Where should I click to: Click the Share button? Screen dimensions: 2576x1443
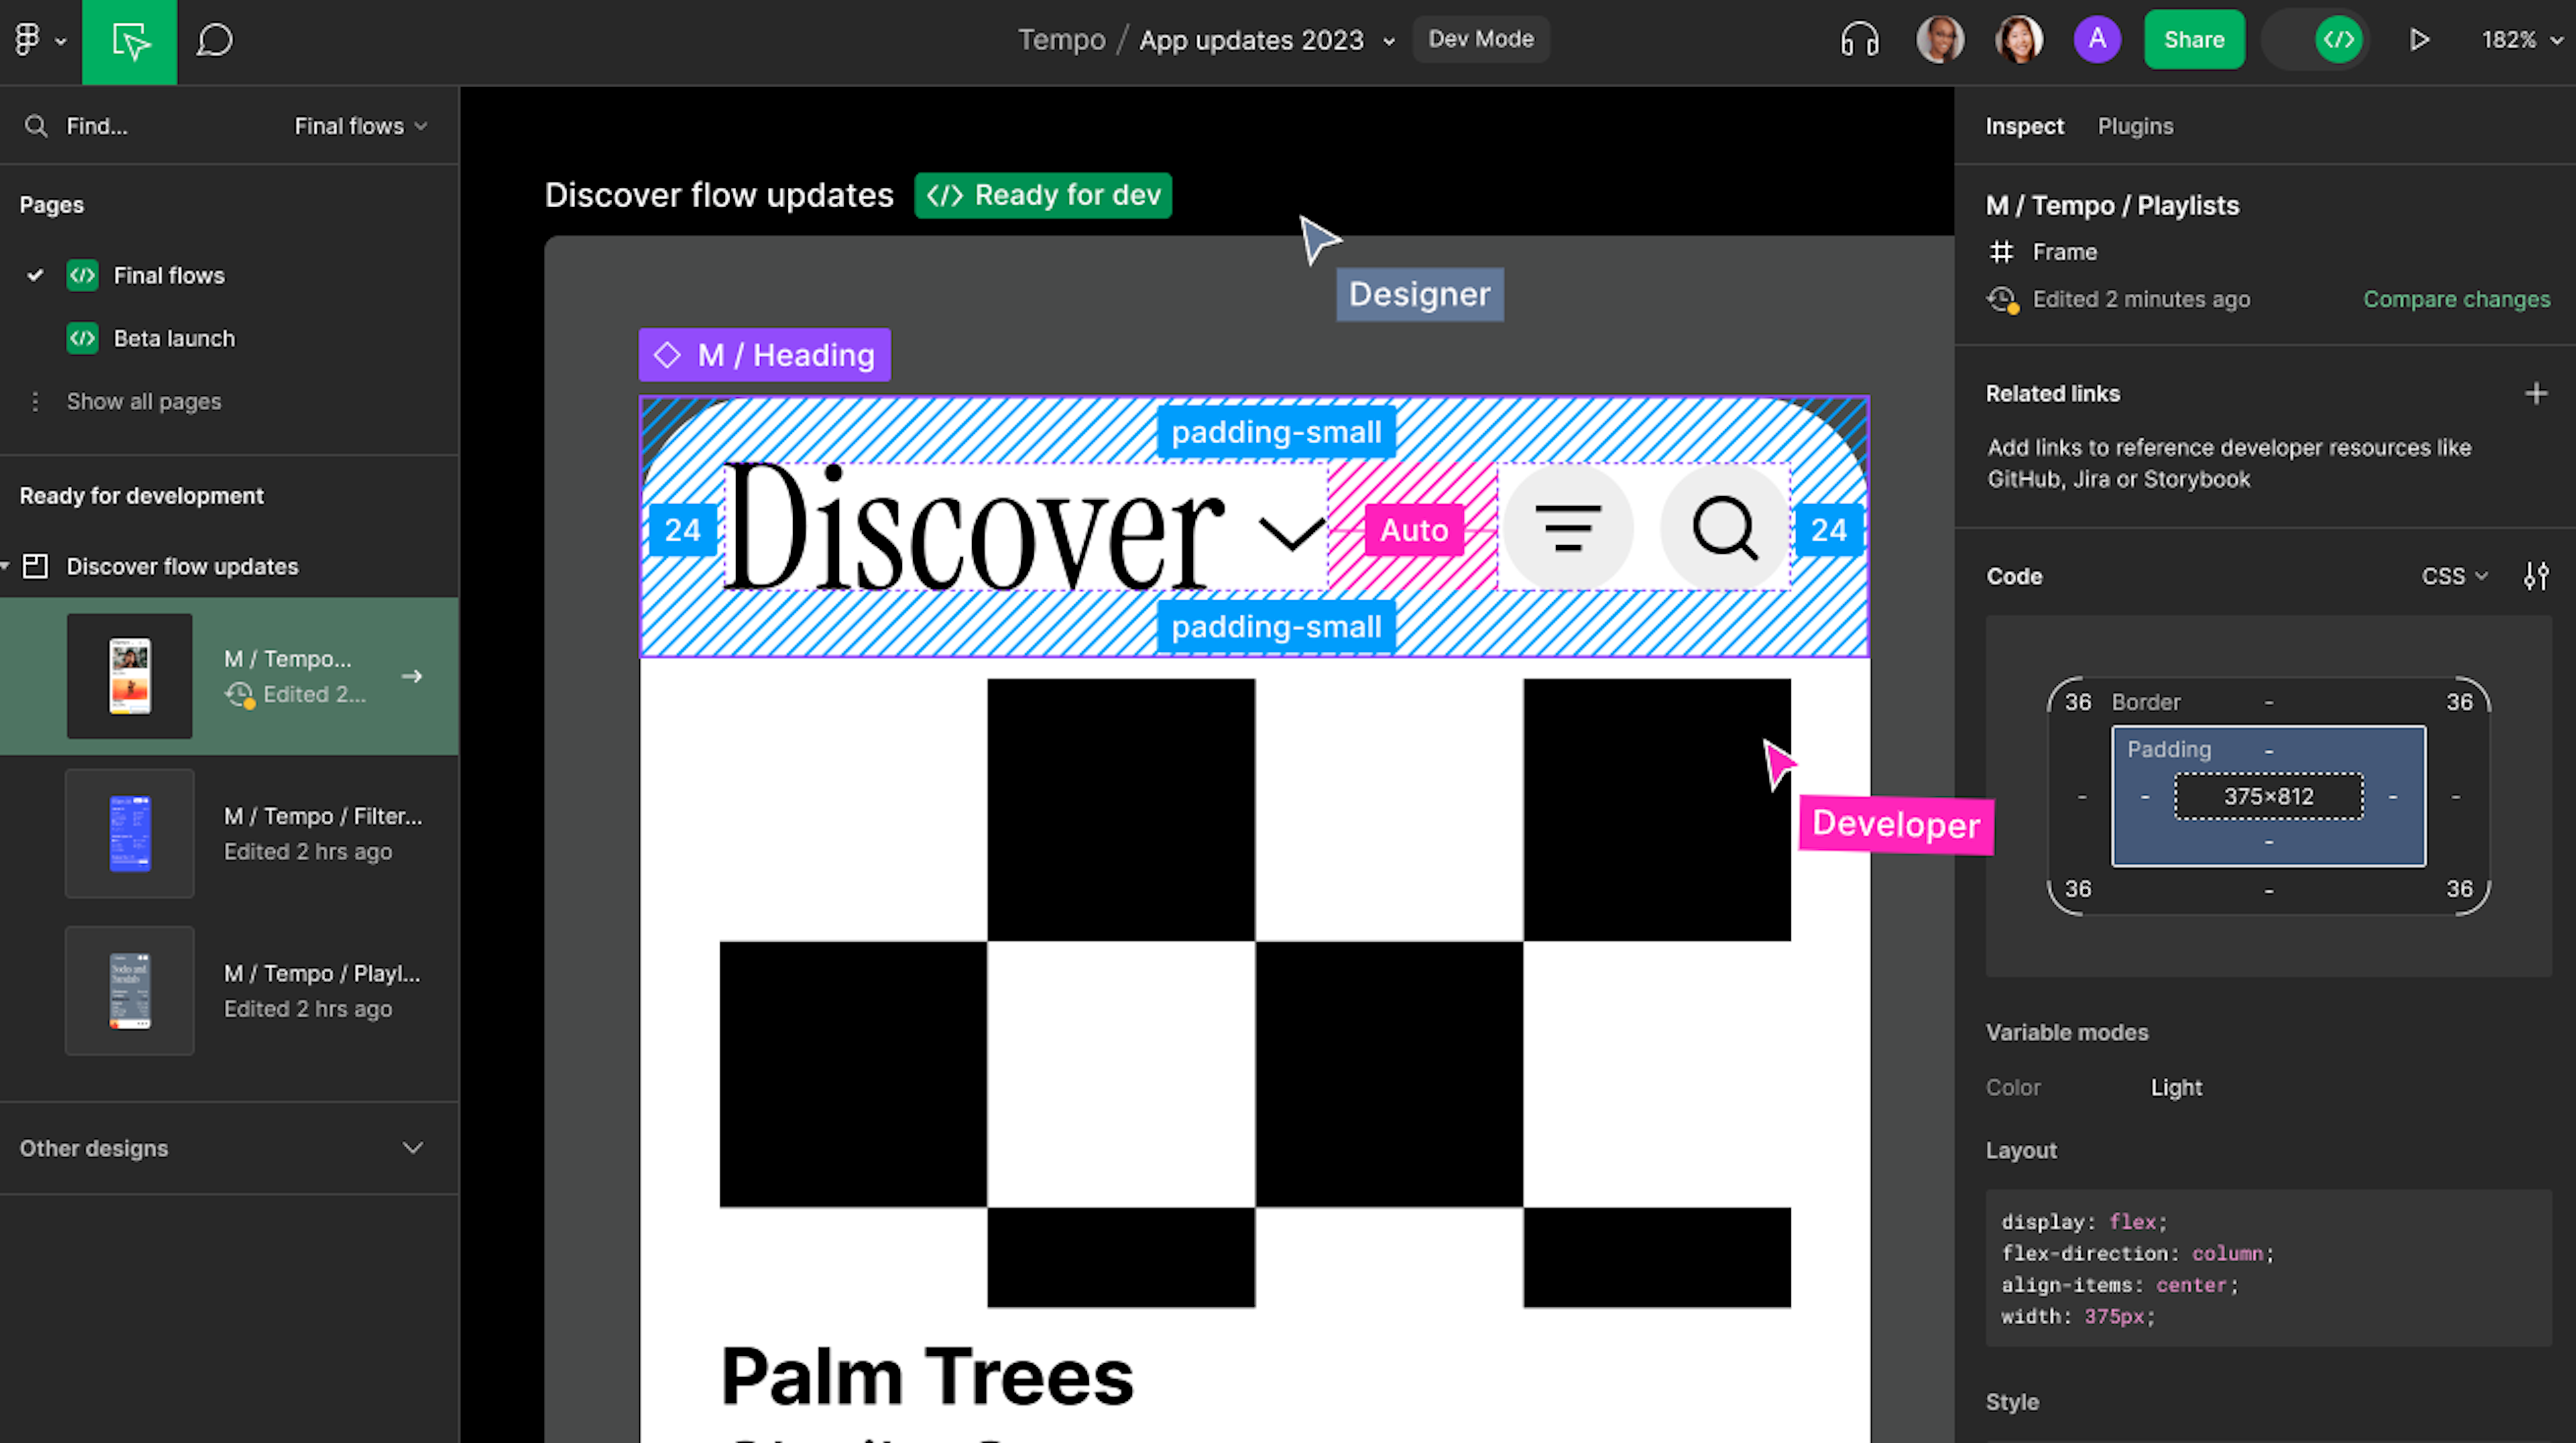(x=2194, y=39)
